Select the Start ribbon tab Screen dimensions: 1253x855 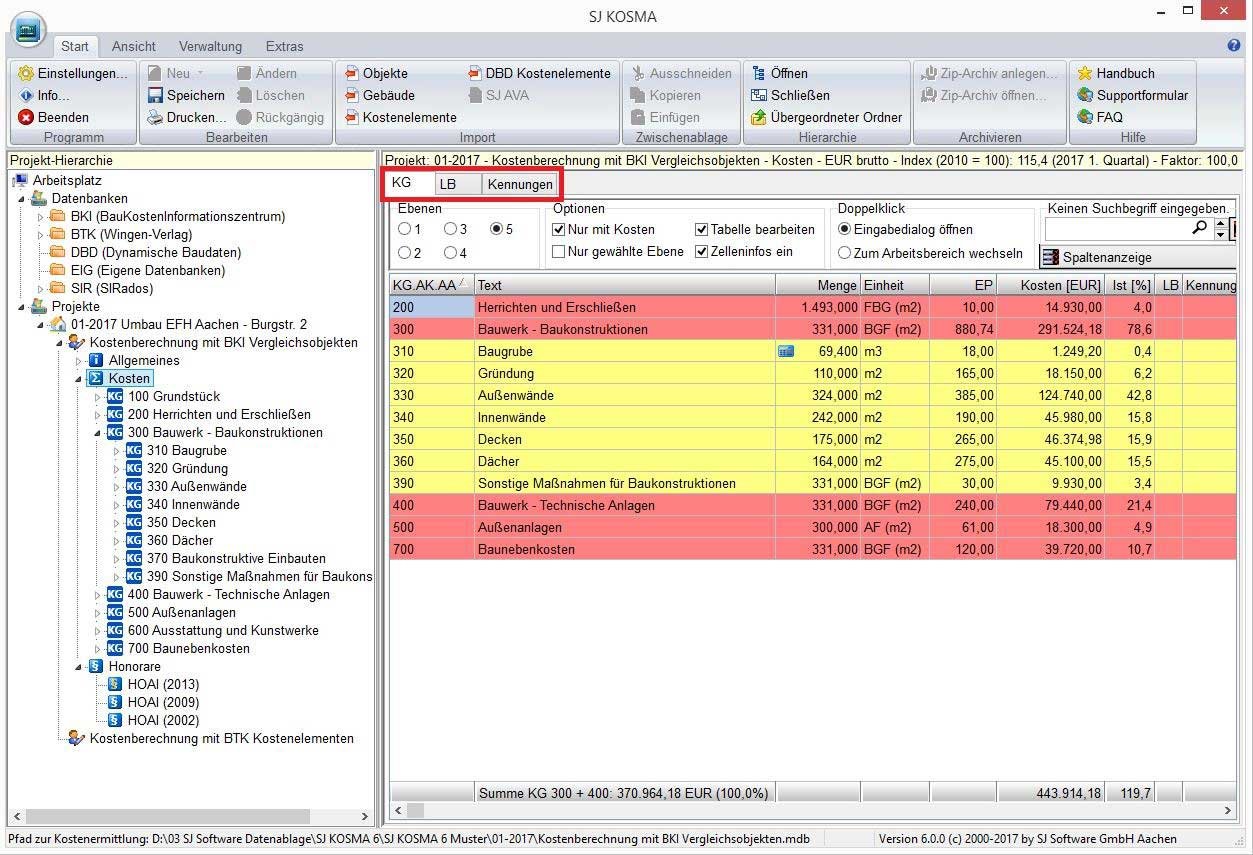tap(74, 46)
